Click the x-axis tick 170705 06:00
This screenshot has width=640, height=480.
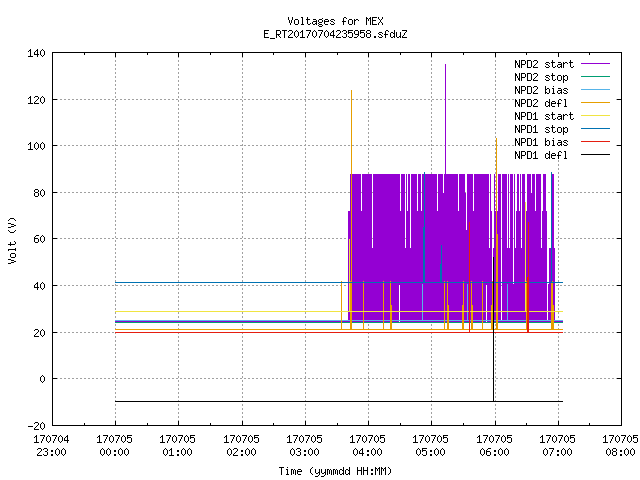coord(494,446)
